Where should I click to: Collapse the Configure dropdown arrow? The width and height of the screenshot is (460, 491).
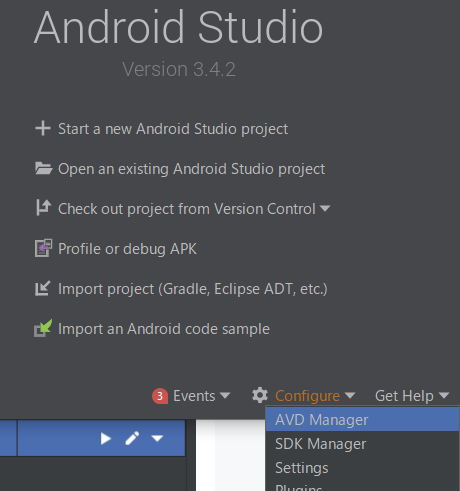tap(350, 396)
